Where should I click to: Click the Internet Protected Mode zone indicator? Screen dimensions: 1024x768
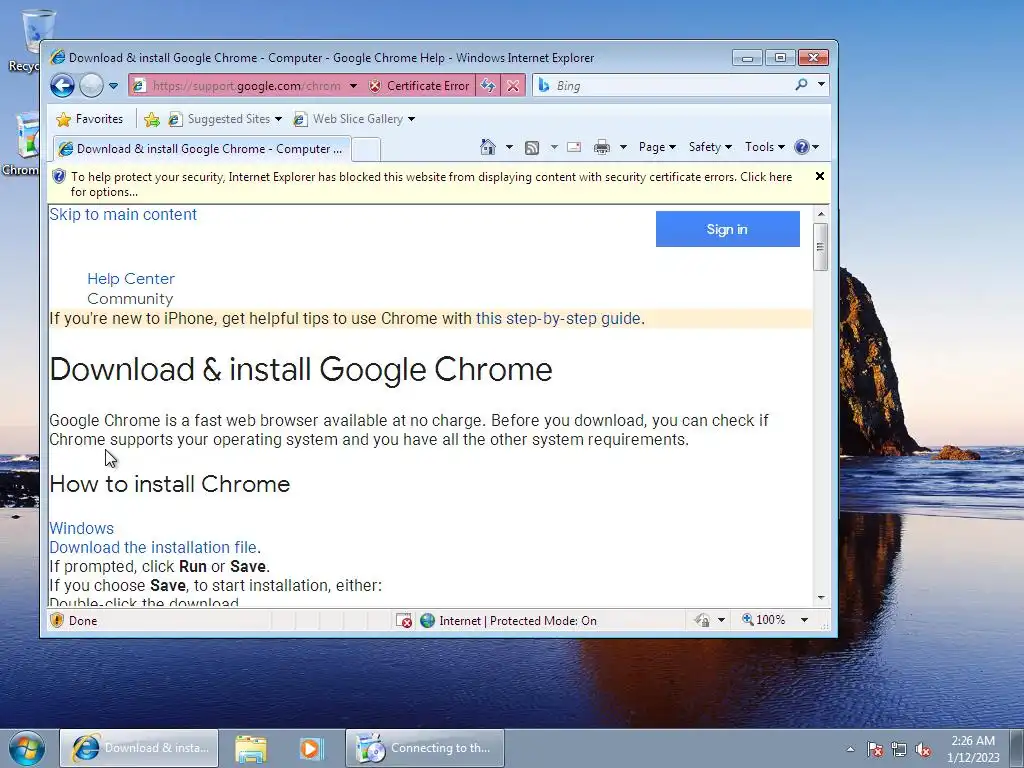pos(509,620)
